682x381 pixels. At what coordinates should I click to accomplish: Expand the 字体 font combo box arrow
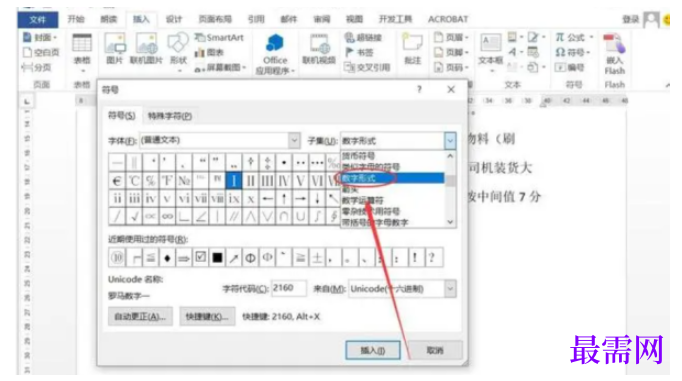click(x=294, y=140)
